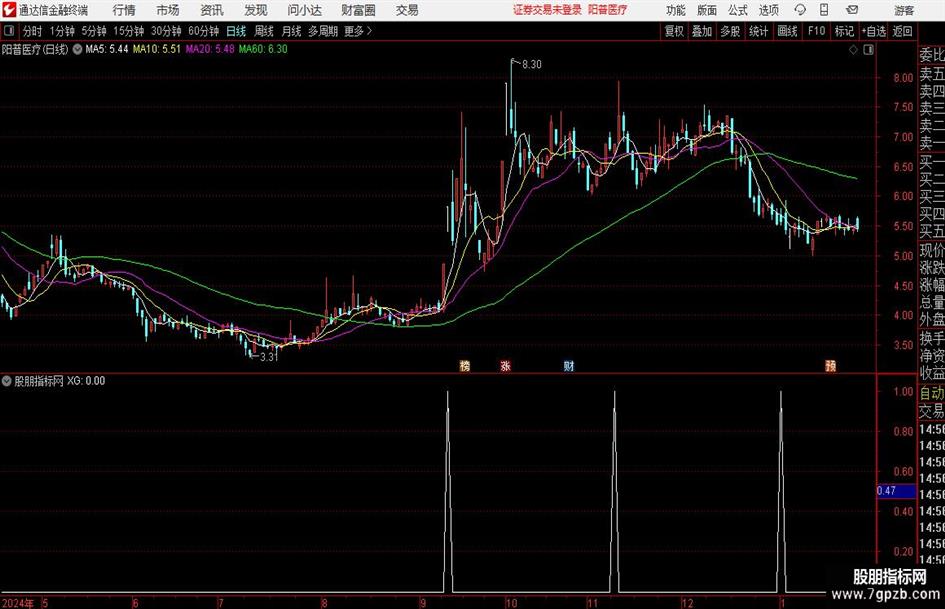Click the 多股 multi-stock button
This screenshot has height=609, width=945.
pyautogui.click(x=730, y=31)
